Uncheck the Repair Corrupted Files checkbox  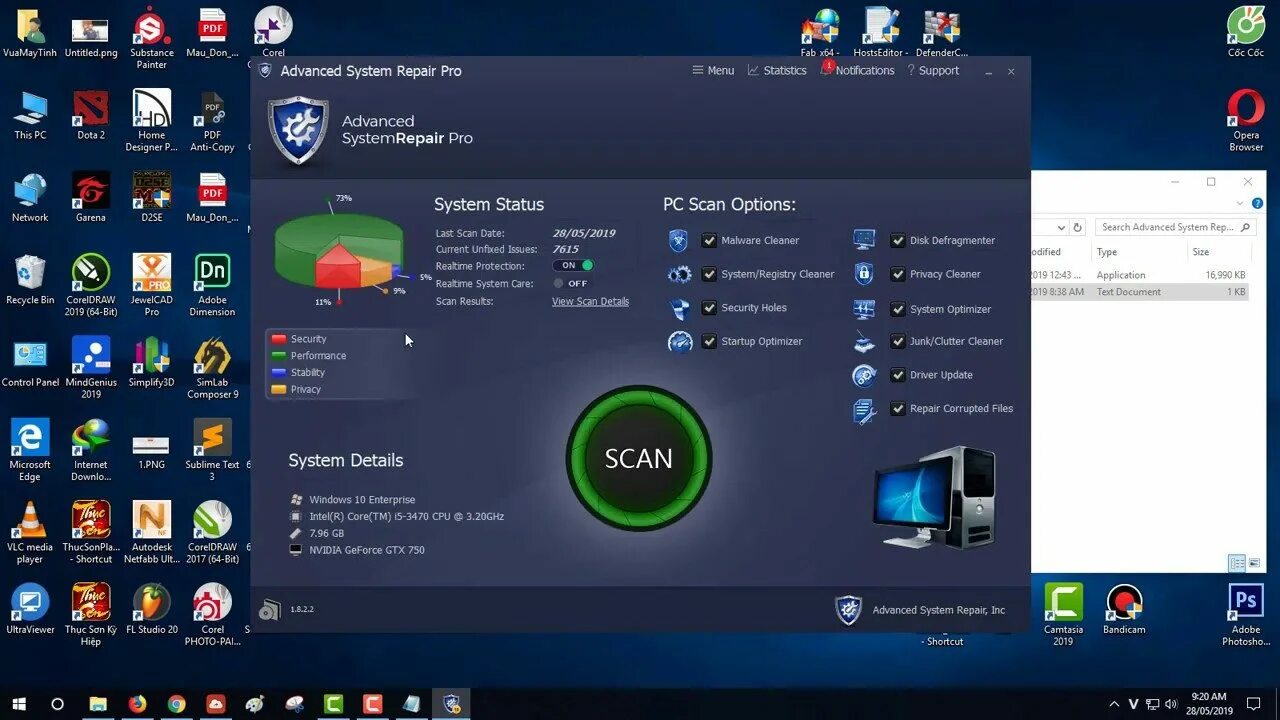point(898,408)
